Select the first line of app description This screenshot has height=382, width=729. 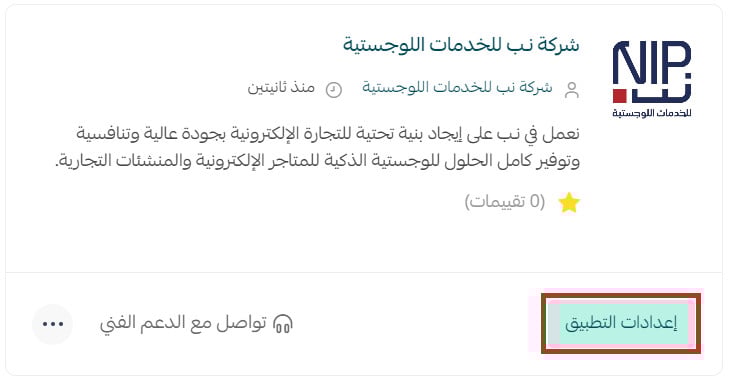tap(328, 134)
